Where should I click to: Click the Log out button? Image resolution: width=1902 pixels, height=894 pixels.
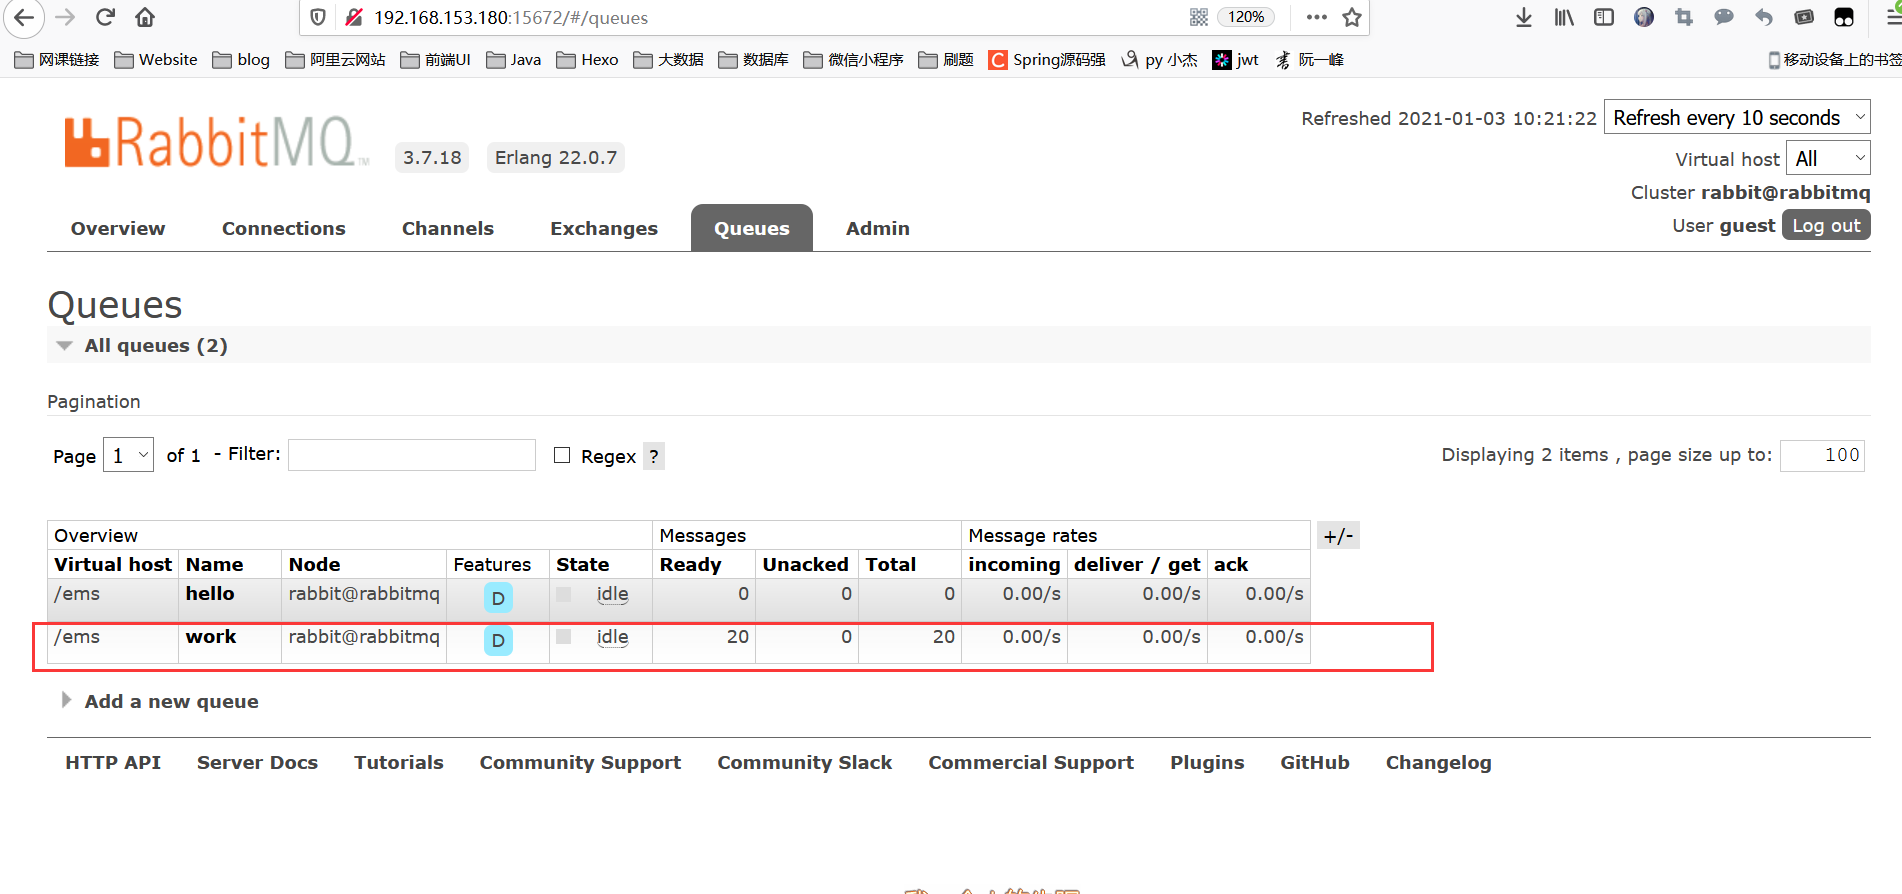1826,225
